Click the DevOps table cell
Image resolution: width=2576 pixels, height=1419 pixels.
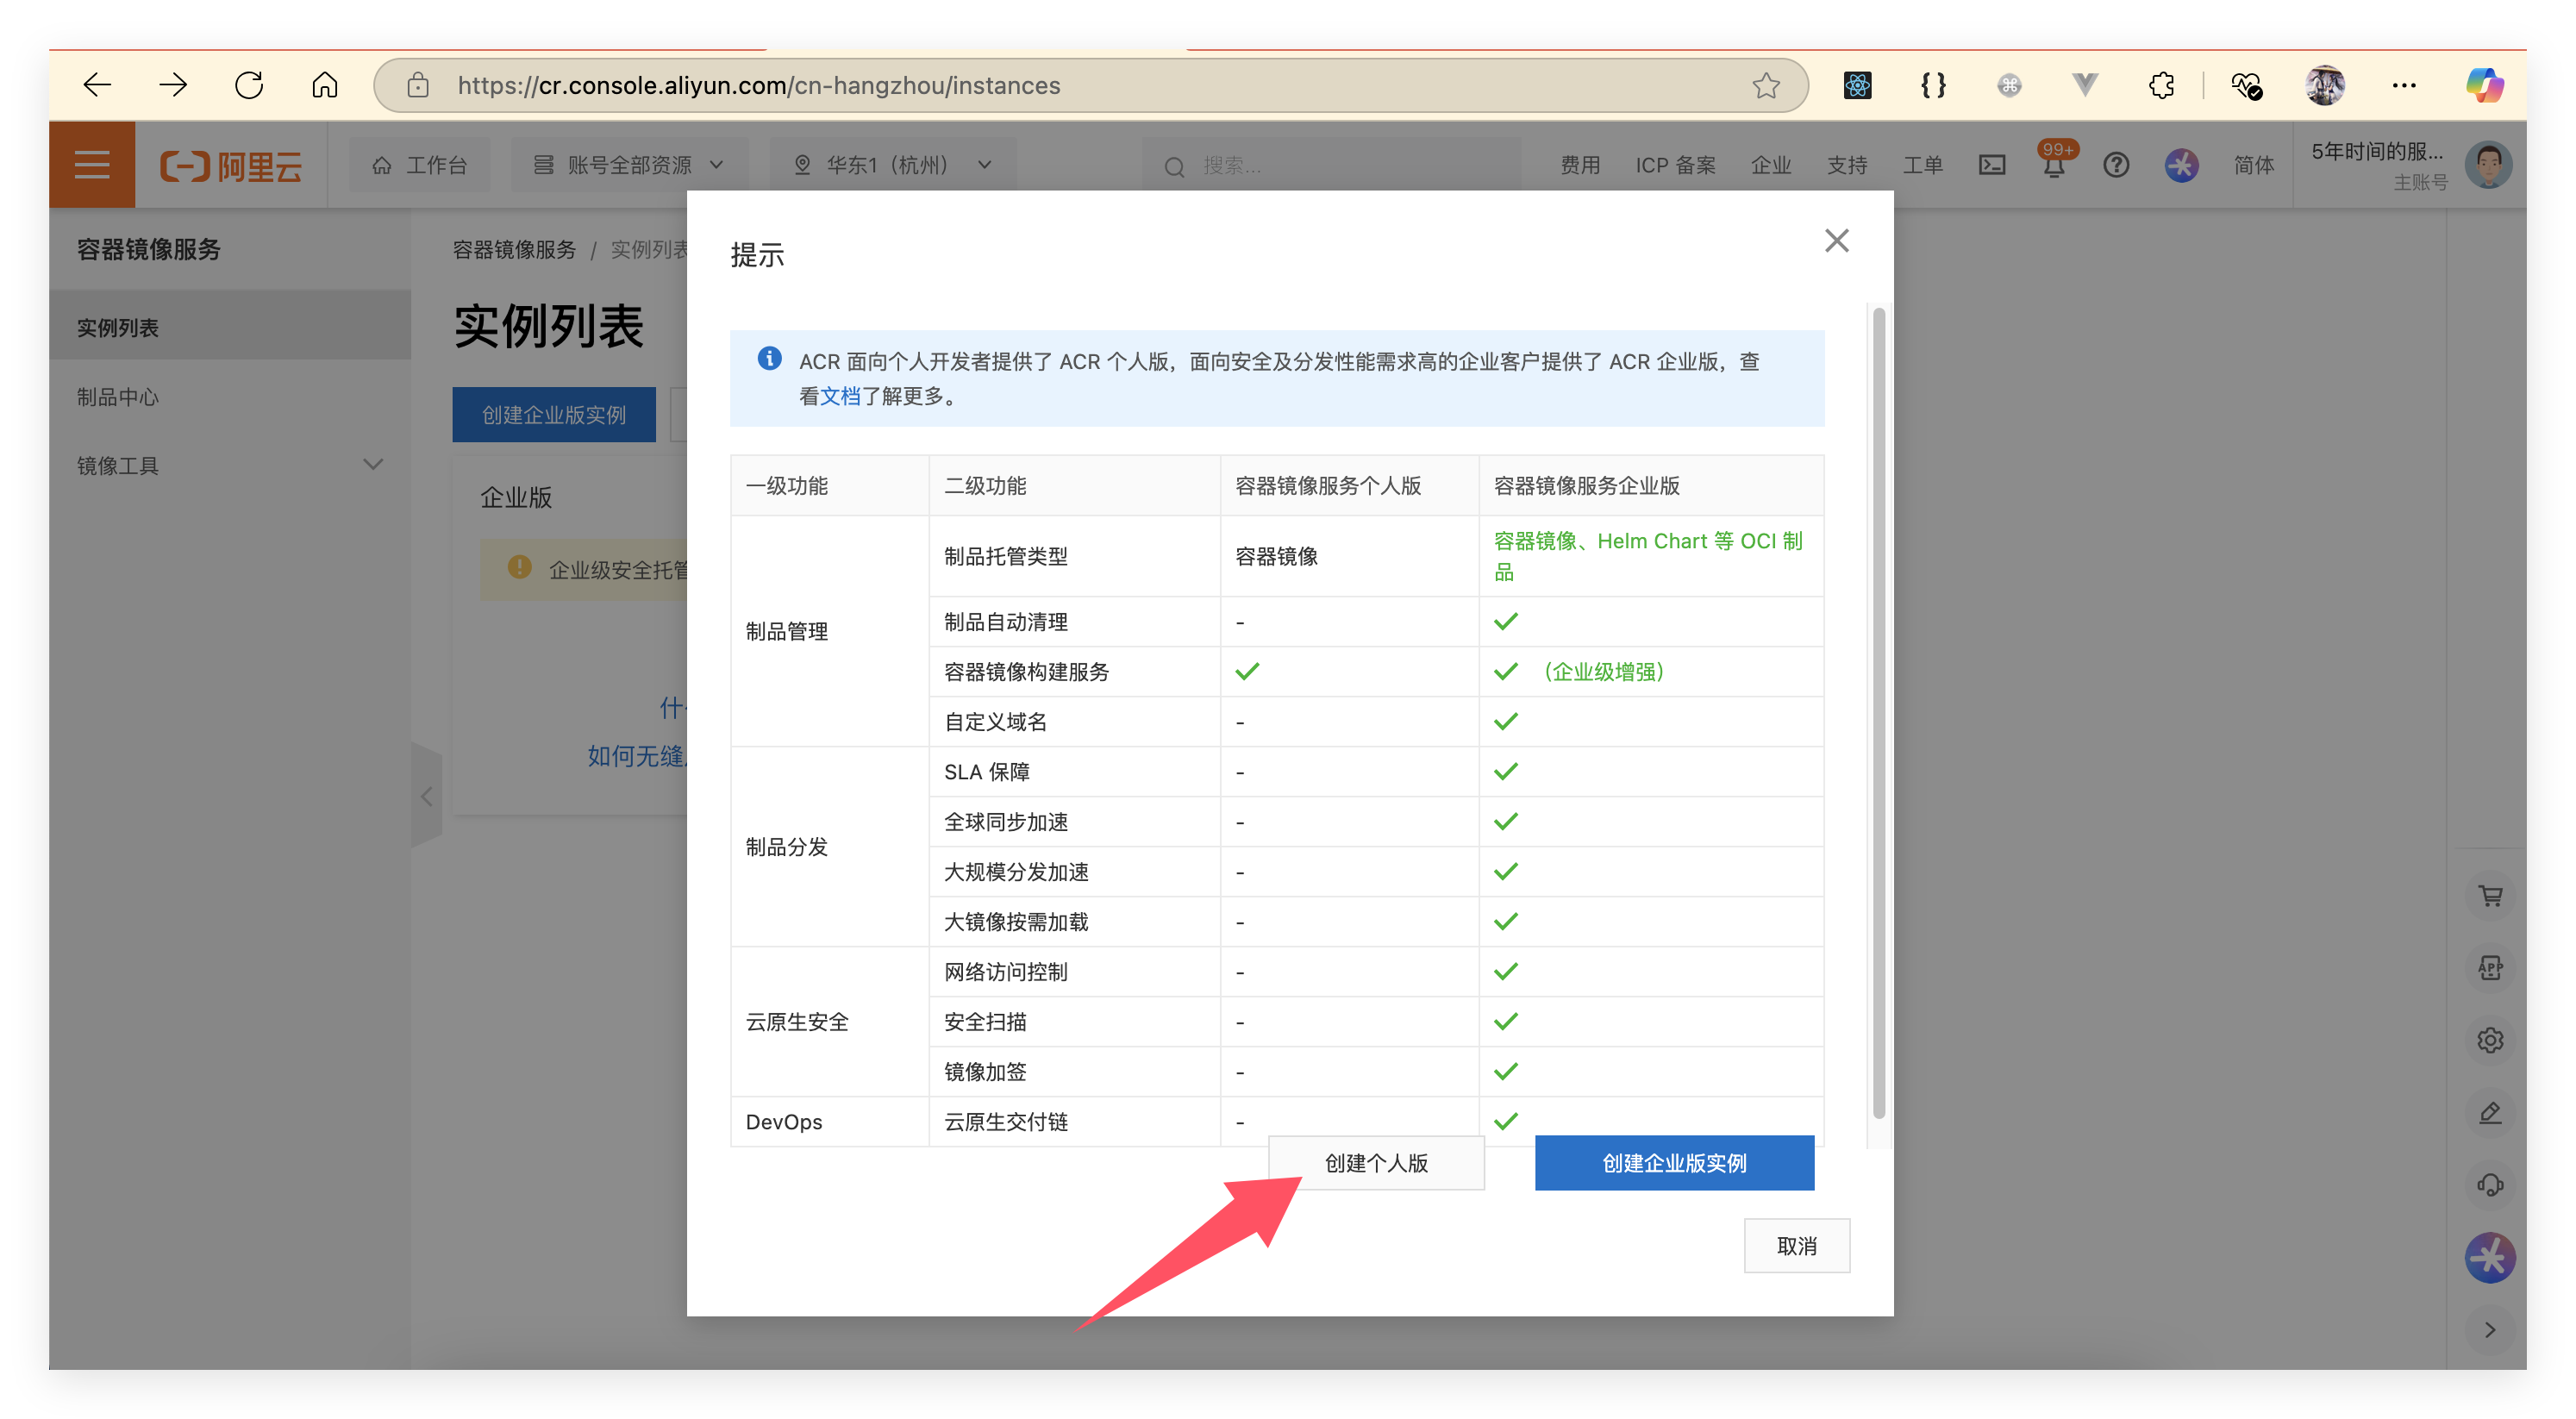click(x=830, y=1122)
